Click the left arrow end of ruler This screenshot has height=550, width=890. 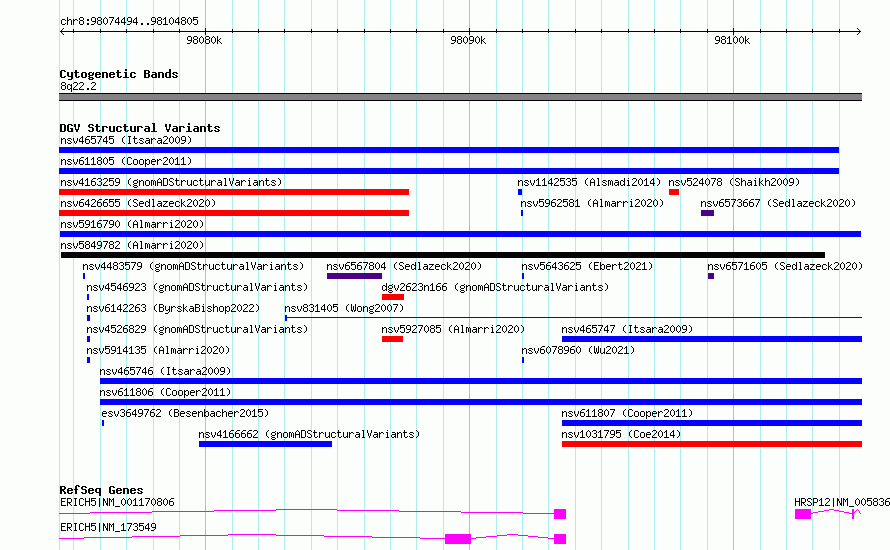[62, 31]
